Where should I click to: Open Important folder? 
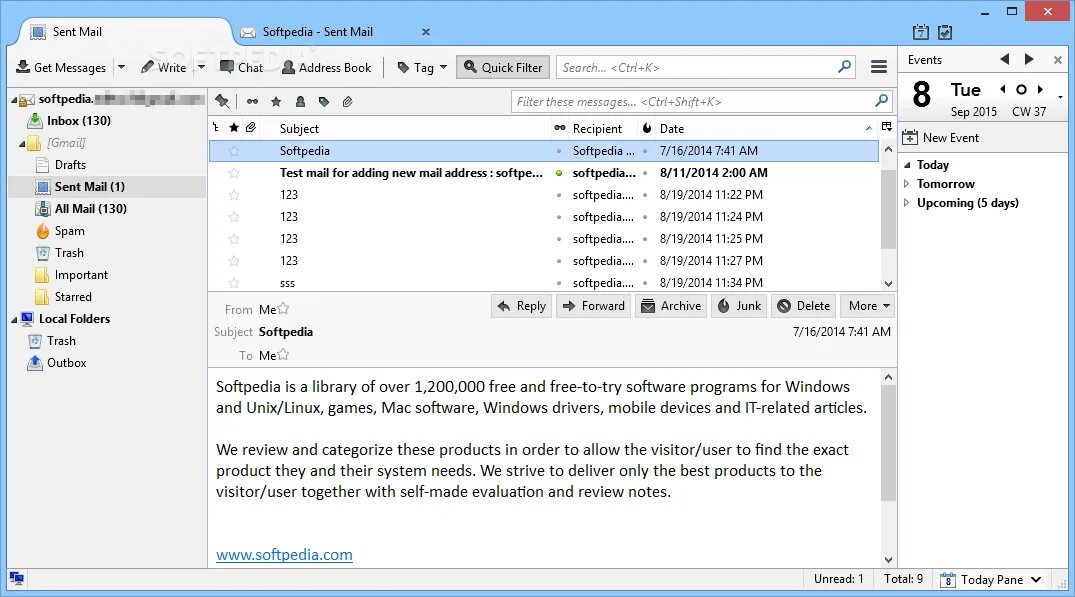81,275
